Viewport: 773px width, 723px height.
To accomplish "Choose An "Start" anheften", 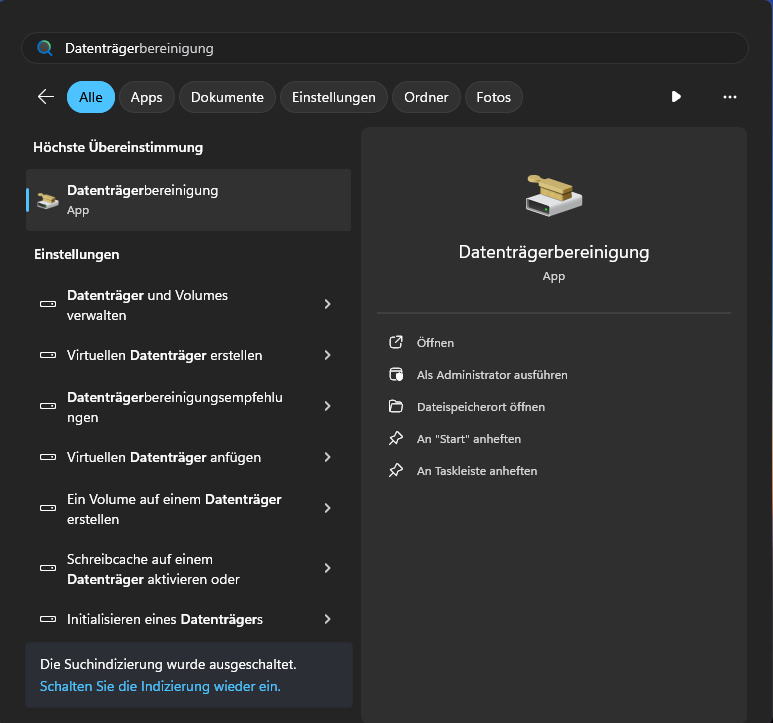I will point(469,439).
